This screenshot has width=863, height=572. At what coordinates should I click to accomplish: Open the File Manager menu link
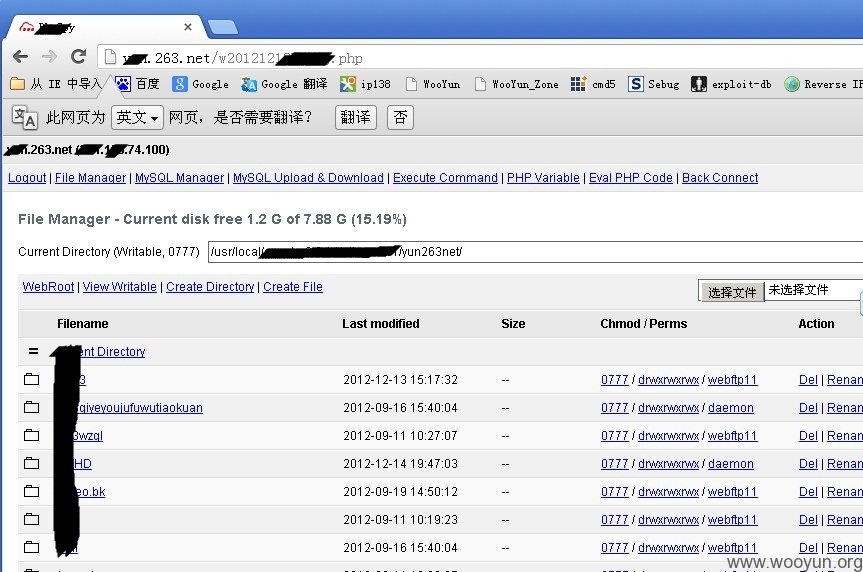[x=90, y=178]
